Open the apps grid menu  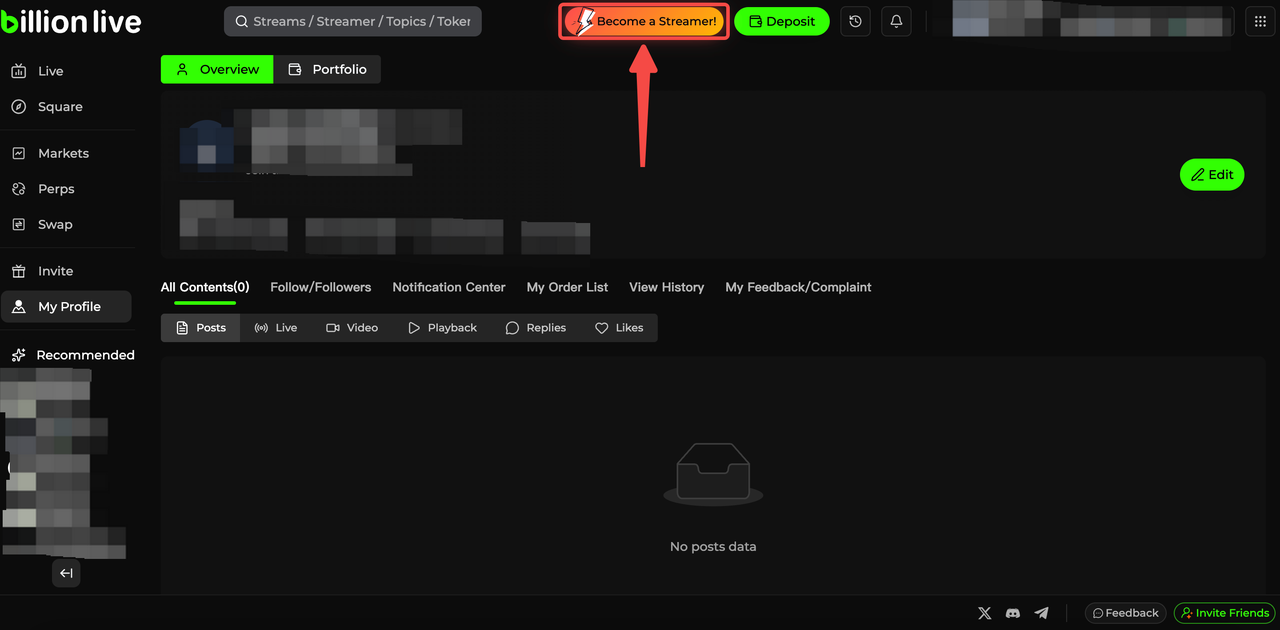[x=1260, y=21]
